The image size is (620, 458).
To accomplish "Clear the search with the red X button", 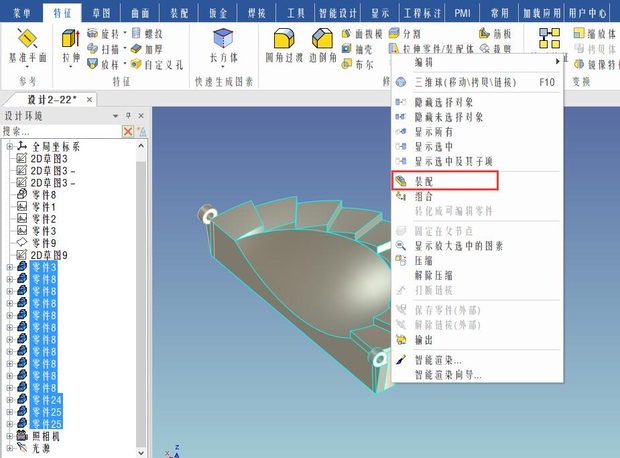I will tap(128, 131).
